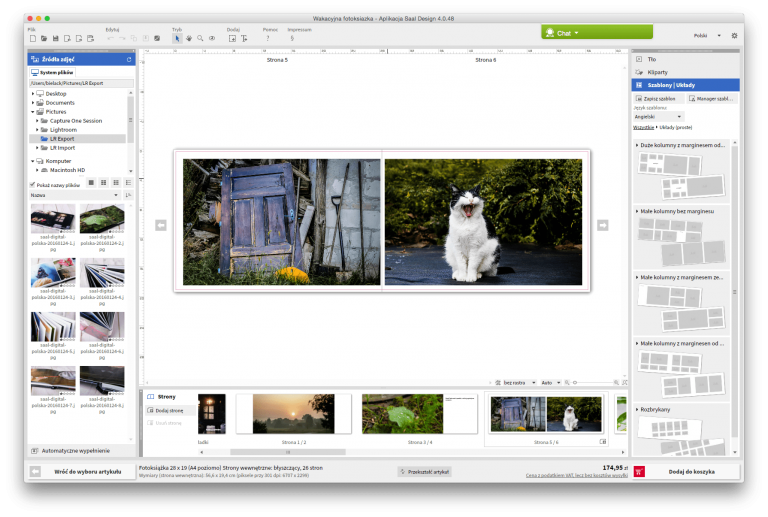The image size is (768, 517).
Task: Click the eye preview mode icon
Action: (212, 38)
